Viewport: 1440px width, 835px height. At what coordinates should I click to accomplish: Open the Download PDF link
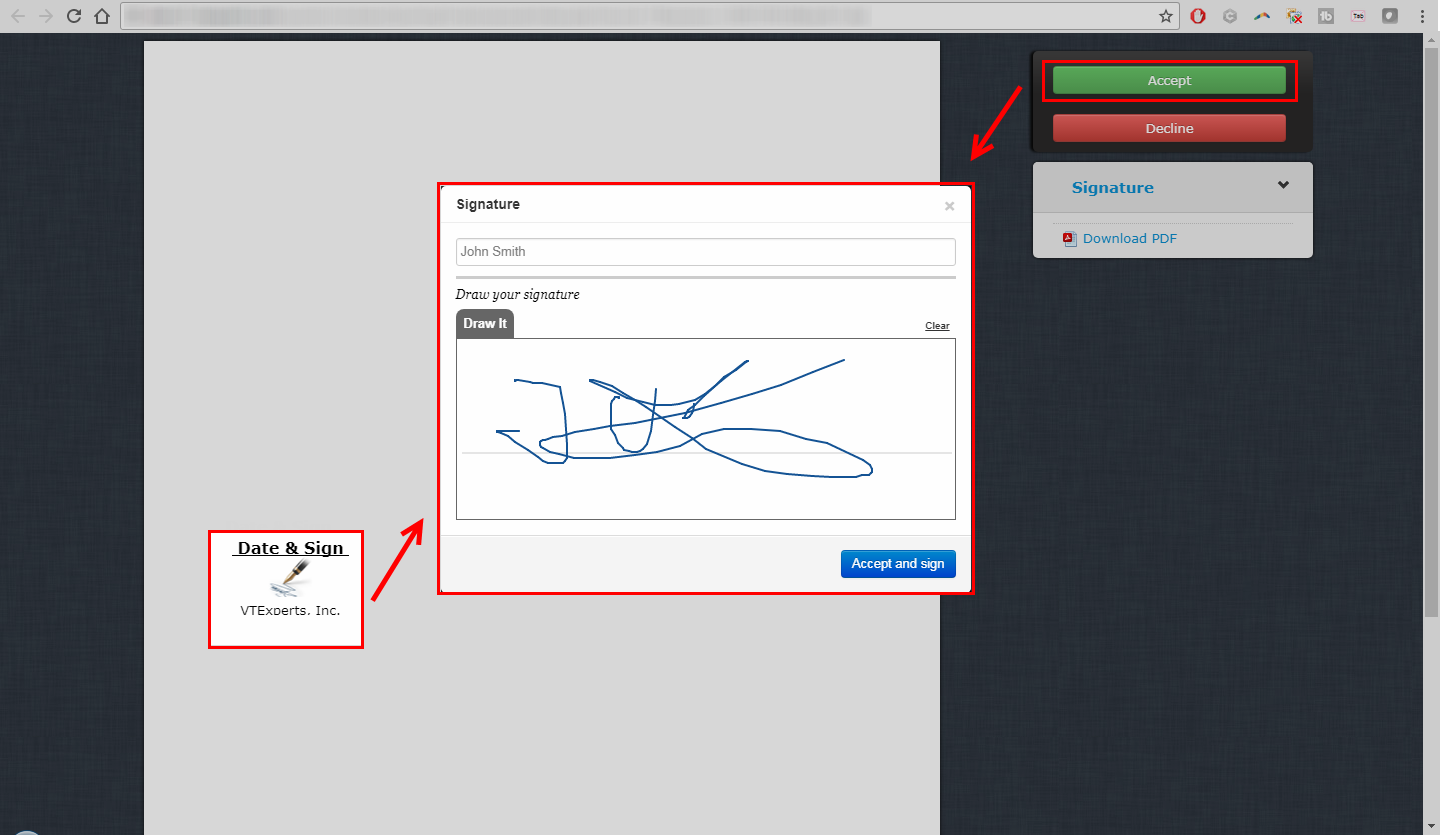[x=1129, y=239]
